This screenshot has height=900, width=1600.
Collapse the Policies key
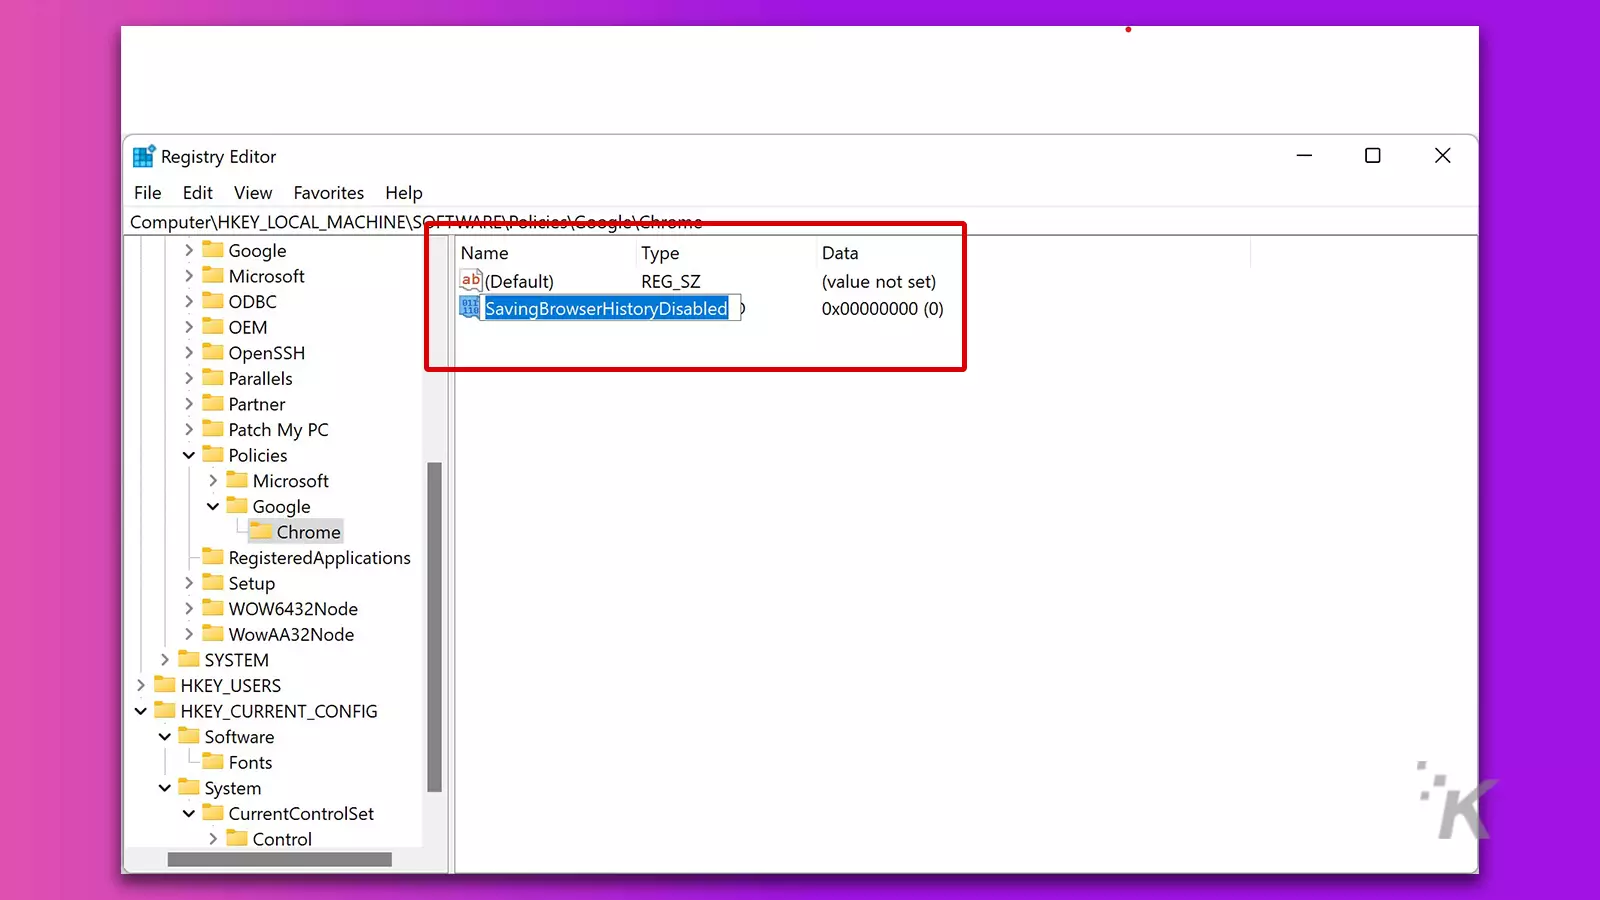[x=189, y=455]
